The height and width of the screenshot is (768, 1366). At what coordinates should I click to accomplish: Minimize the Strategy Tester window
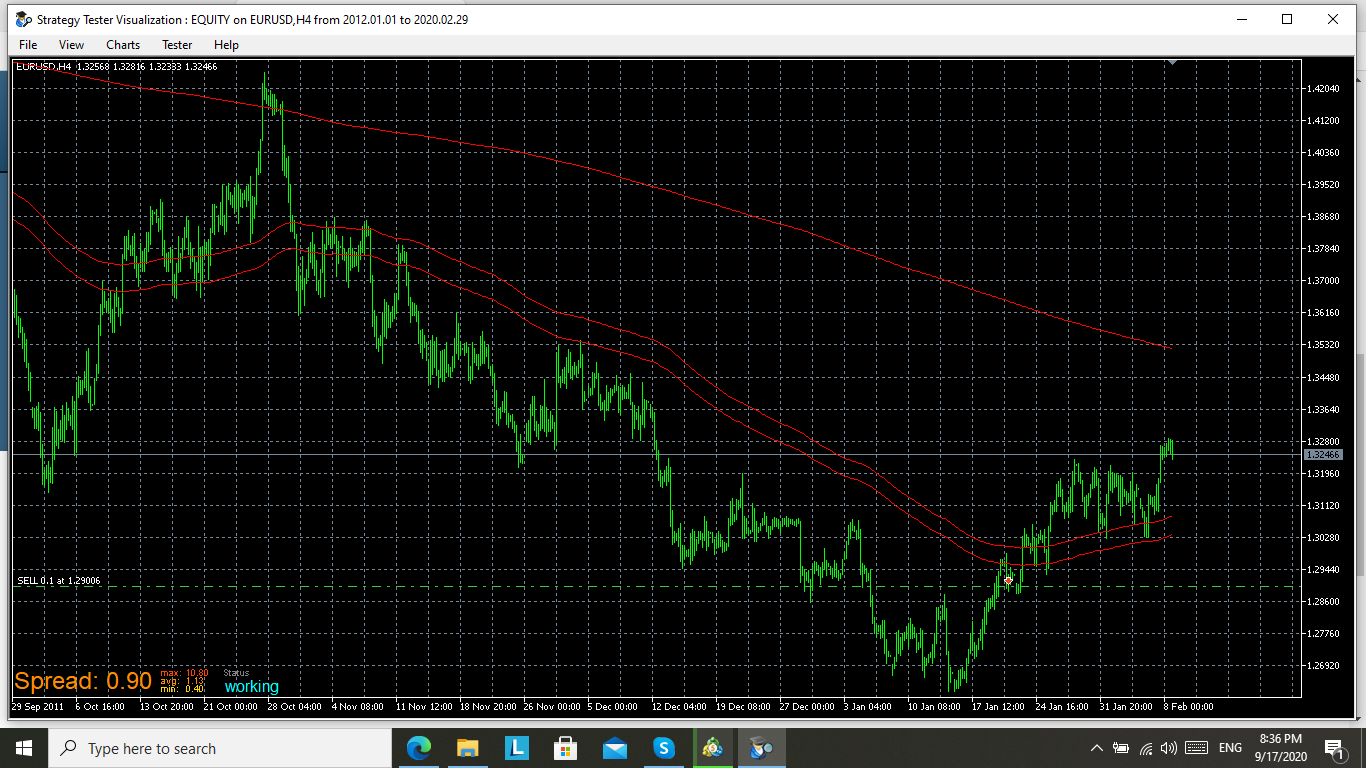tap(1243, 19)
